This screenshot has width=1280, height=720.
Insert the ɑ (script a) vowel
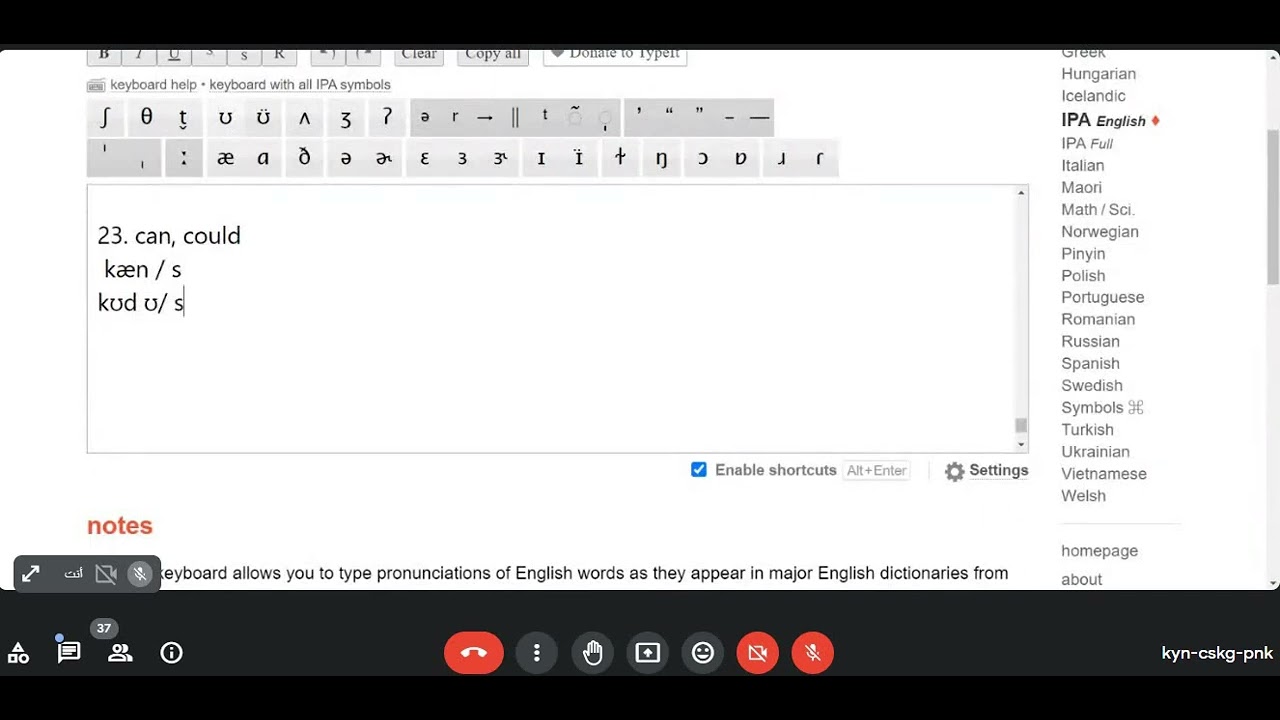click(x=263, y=158)
